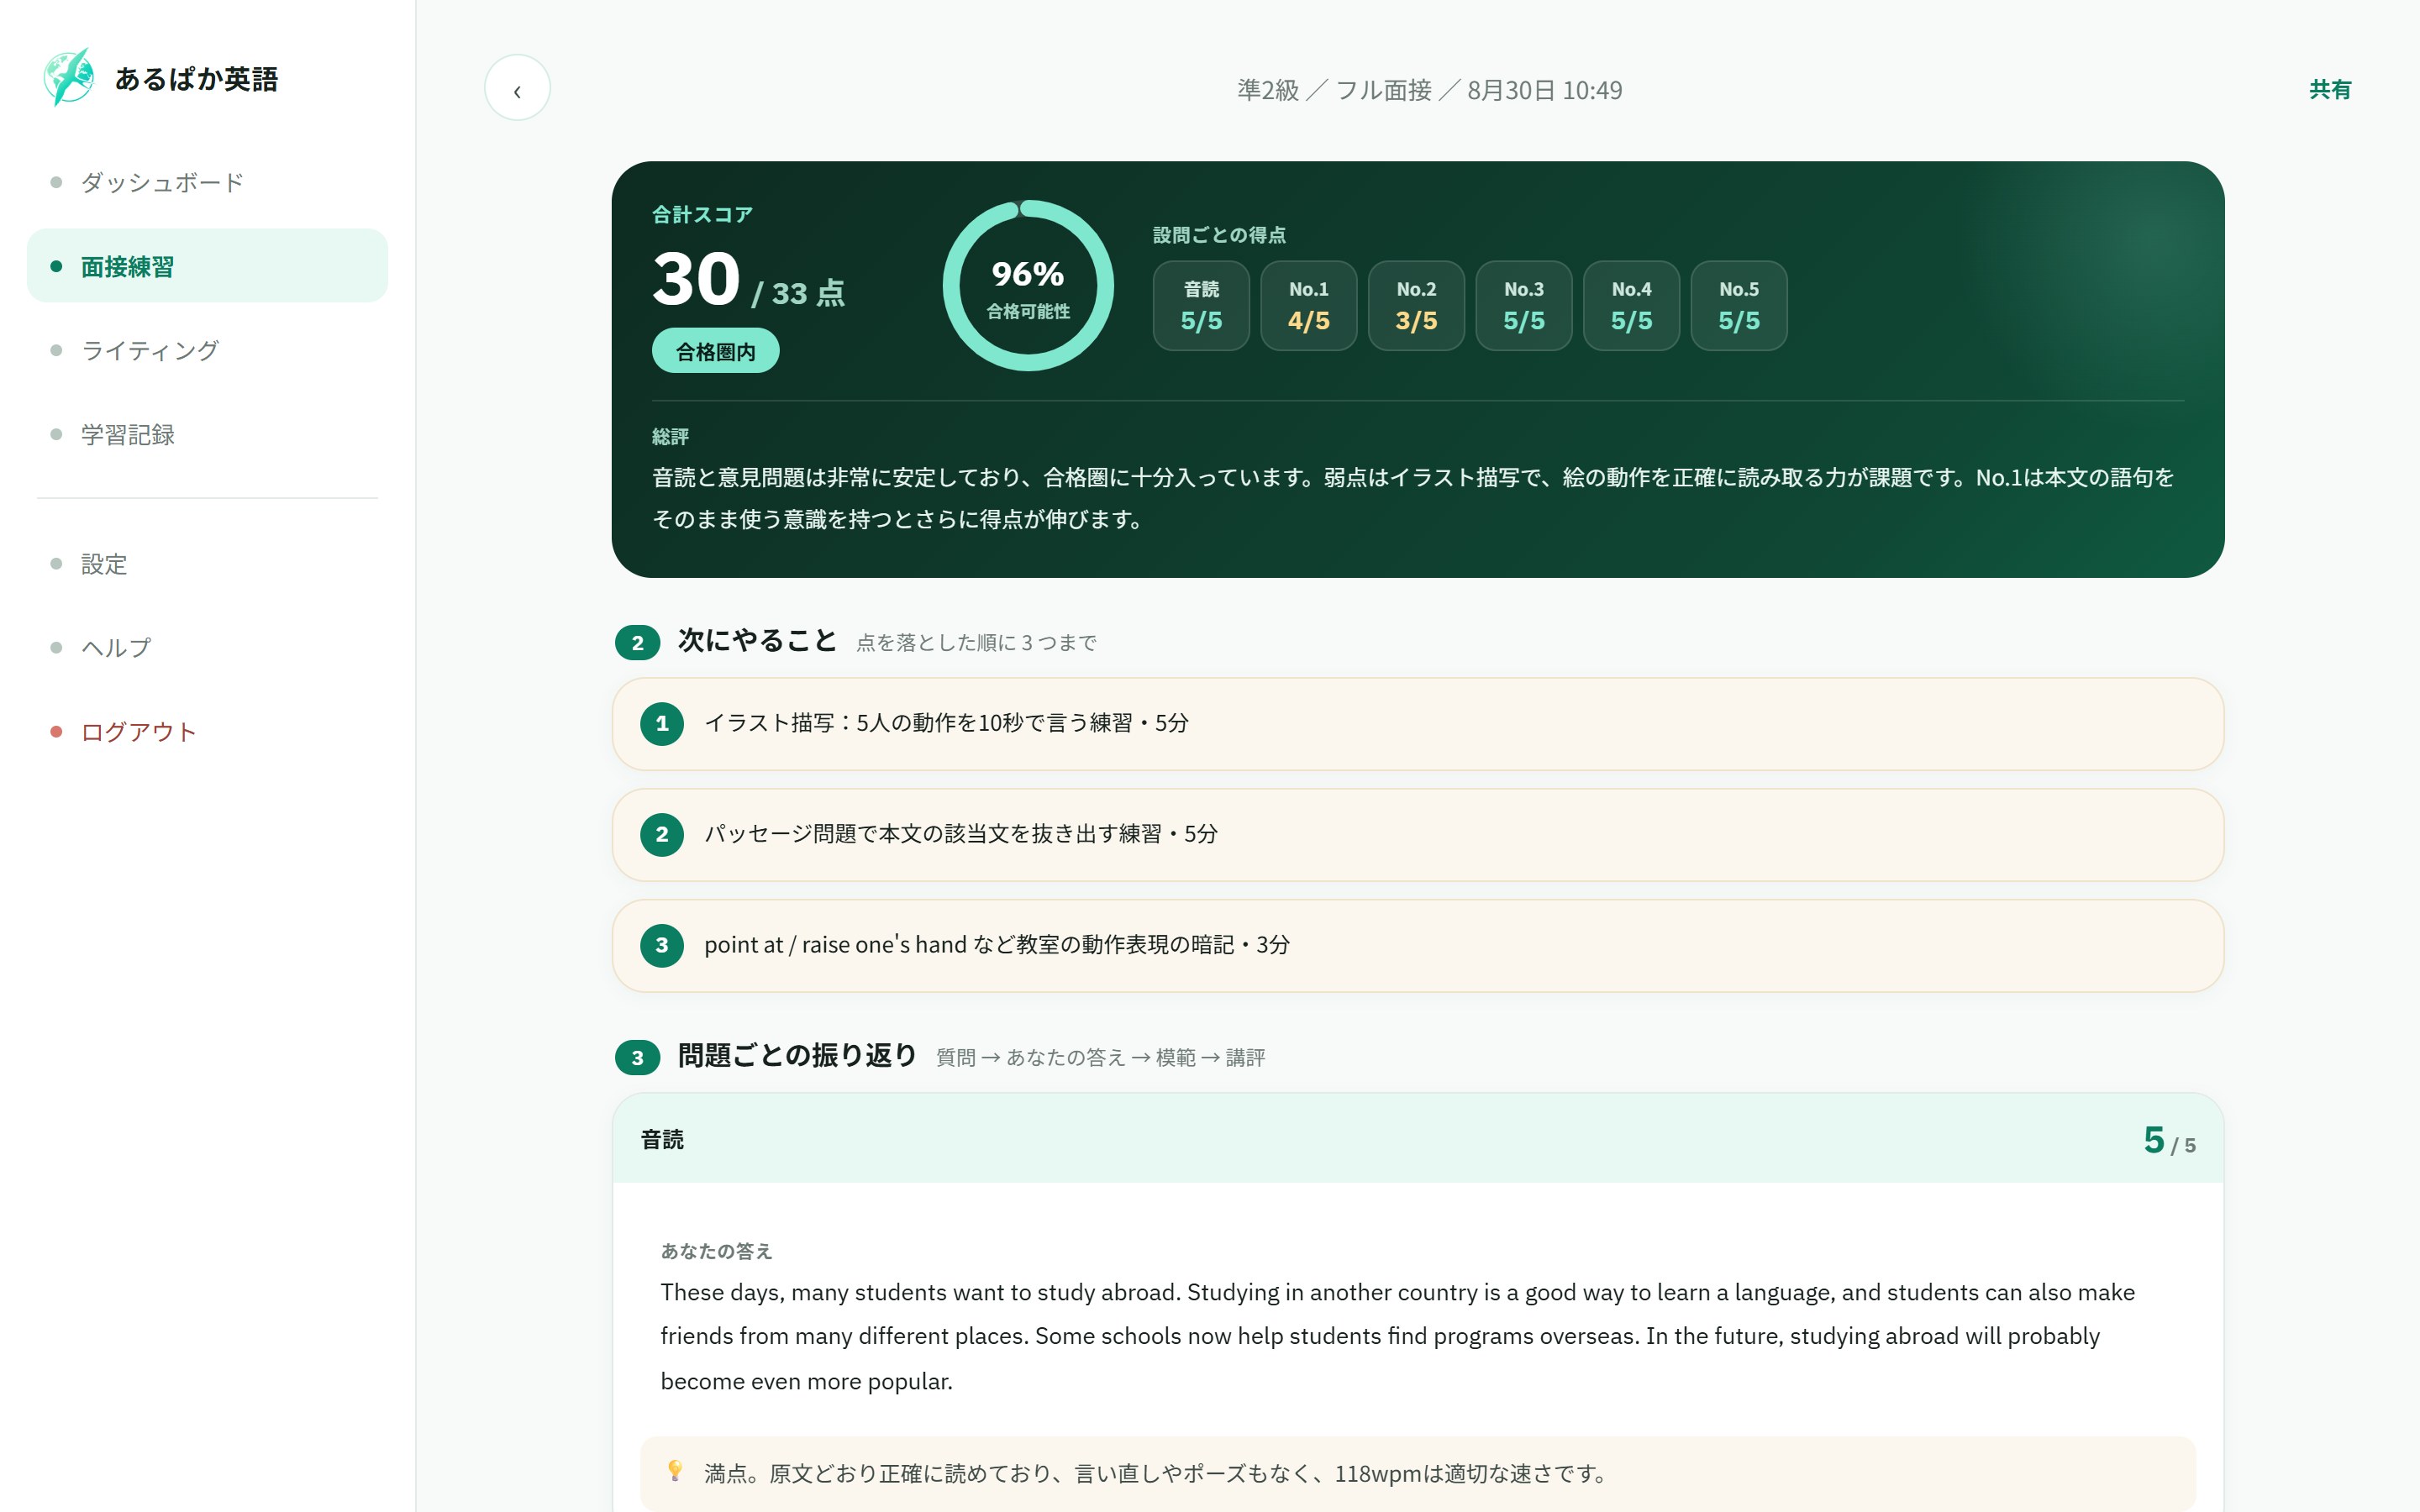The image size is (2420, 1512).
Task: Open 学習記録 in the sidebar
Action: pyautogui.click(x=207, y=434)
